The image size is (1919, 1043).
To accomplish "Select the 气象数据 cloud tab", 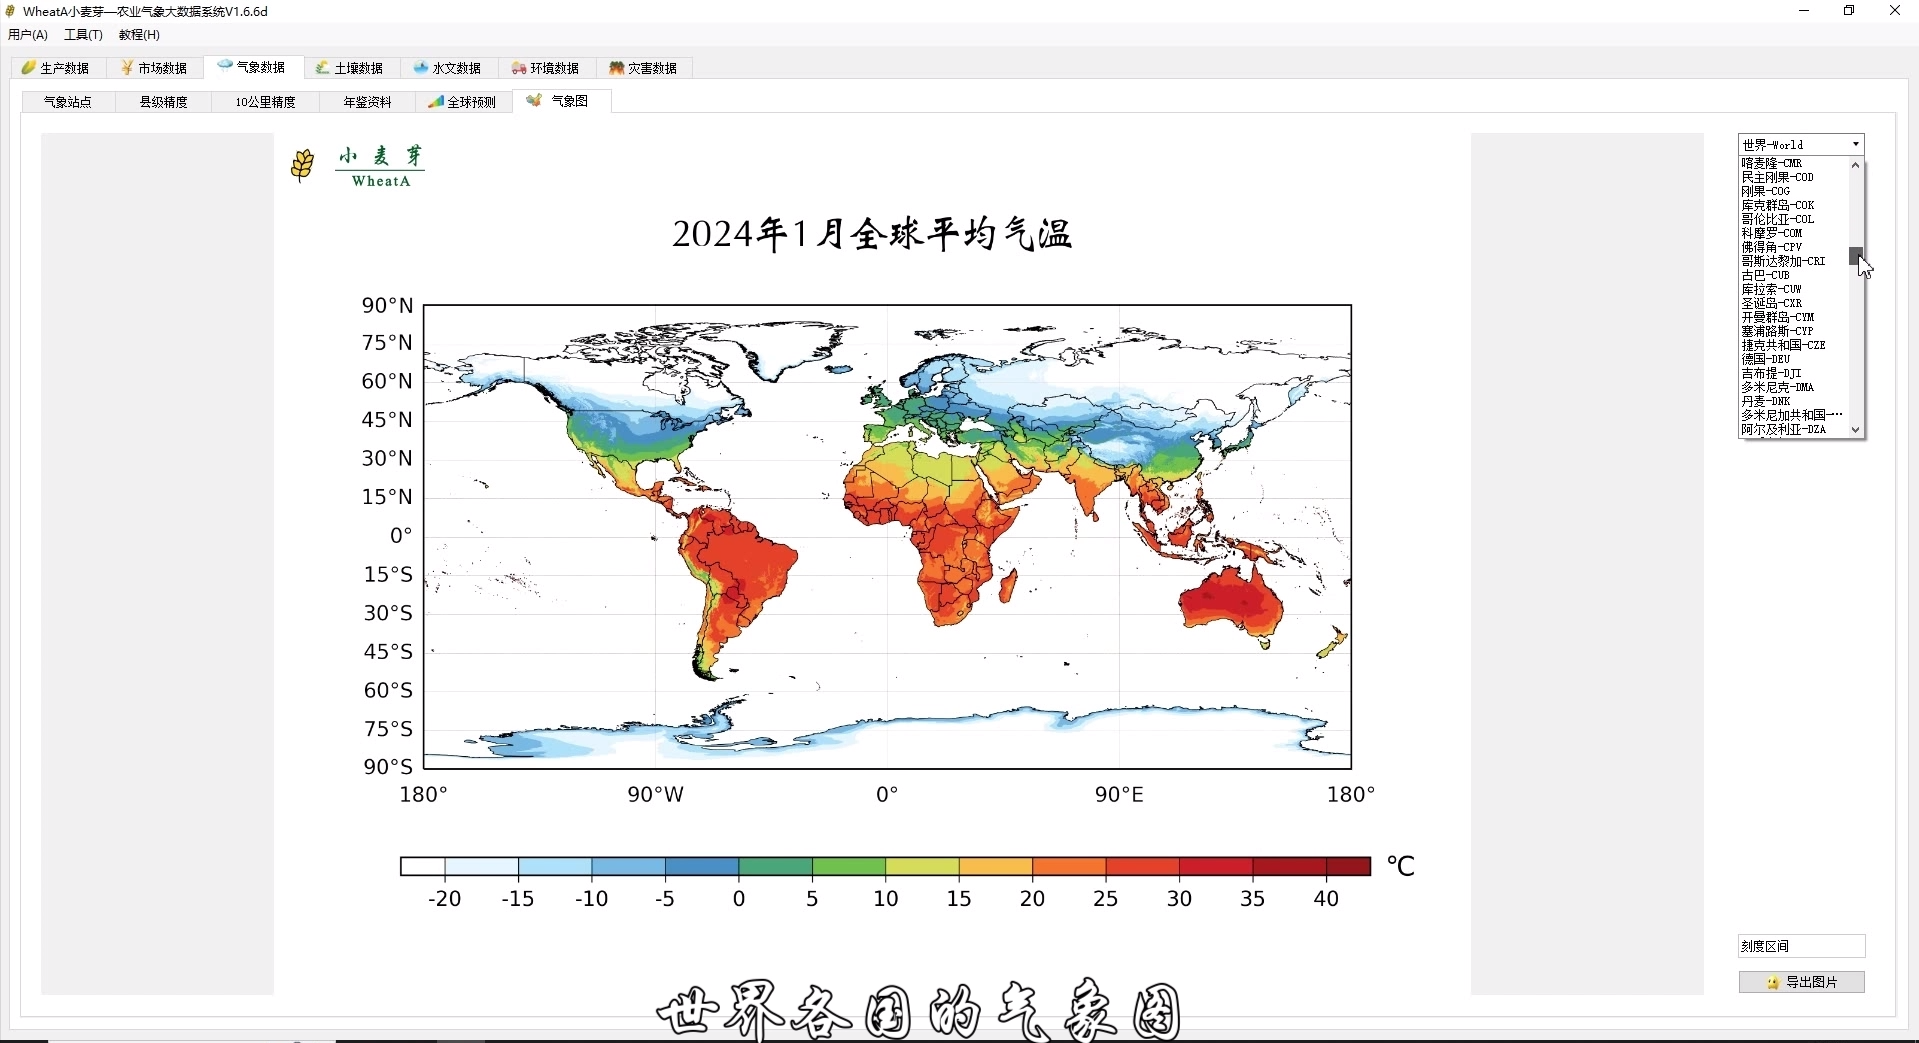I will [x=252, y=67].
